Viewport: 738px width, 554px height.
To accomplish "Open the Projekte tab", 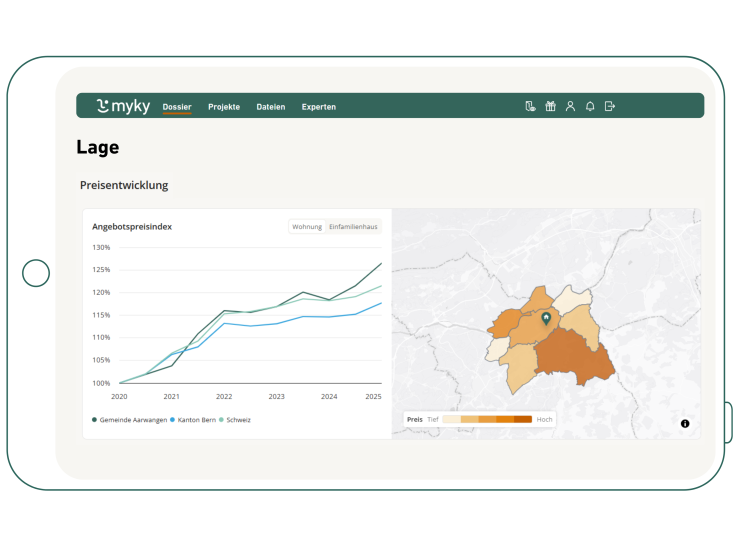I will (224, 107).
